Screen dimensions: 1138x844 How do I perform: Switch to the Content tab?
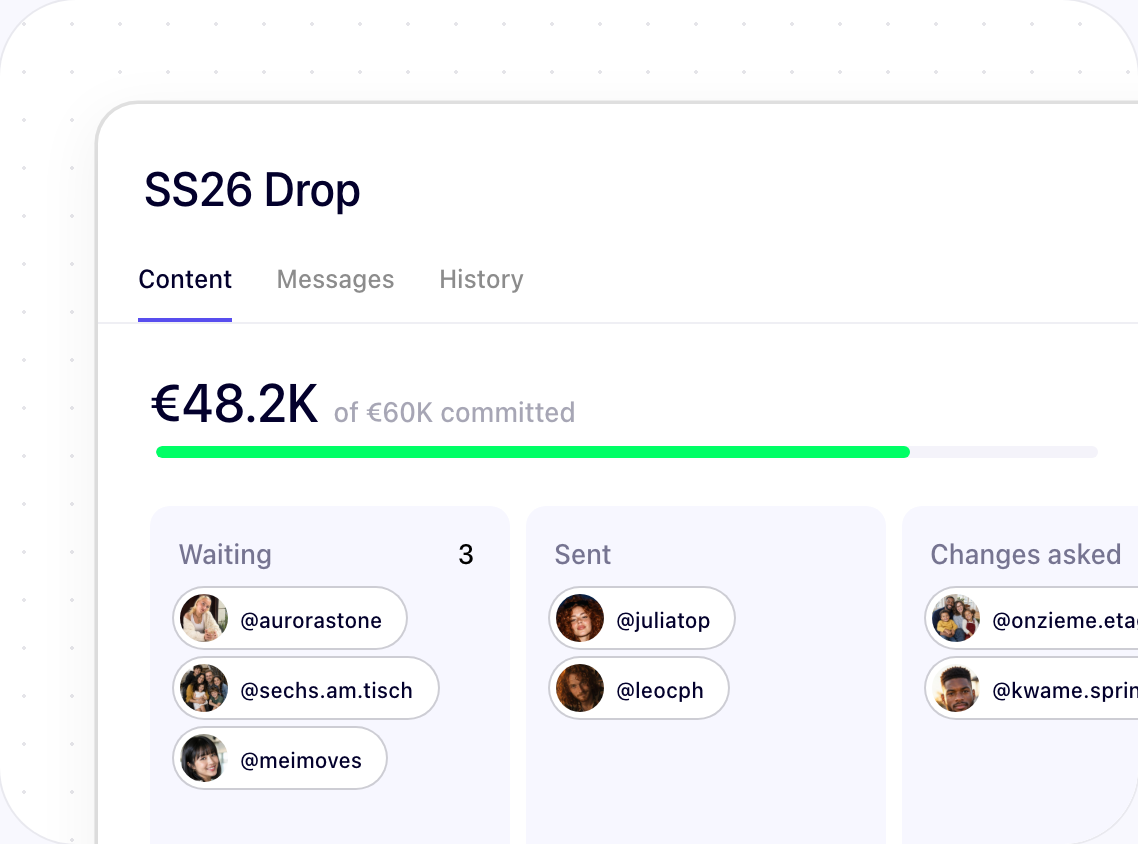pyautogui.click(x=185, y=279)
